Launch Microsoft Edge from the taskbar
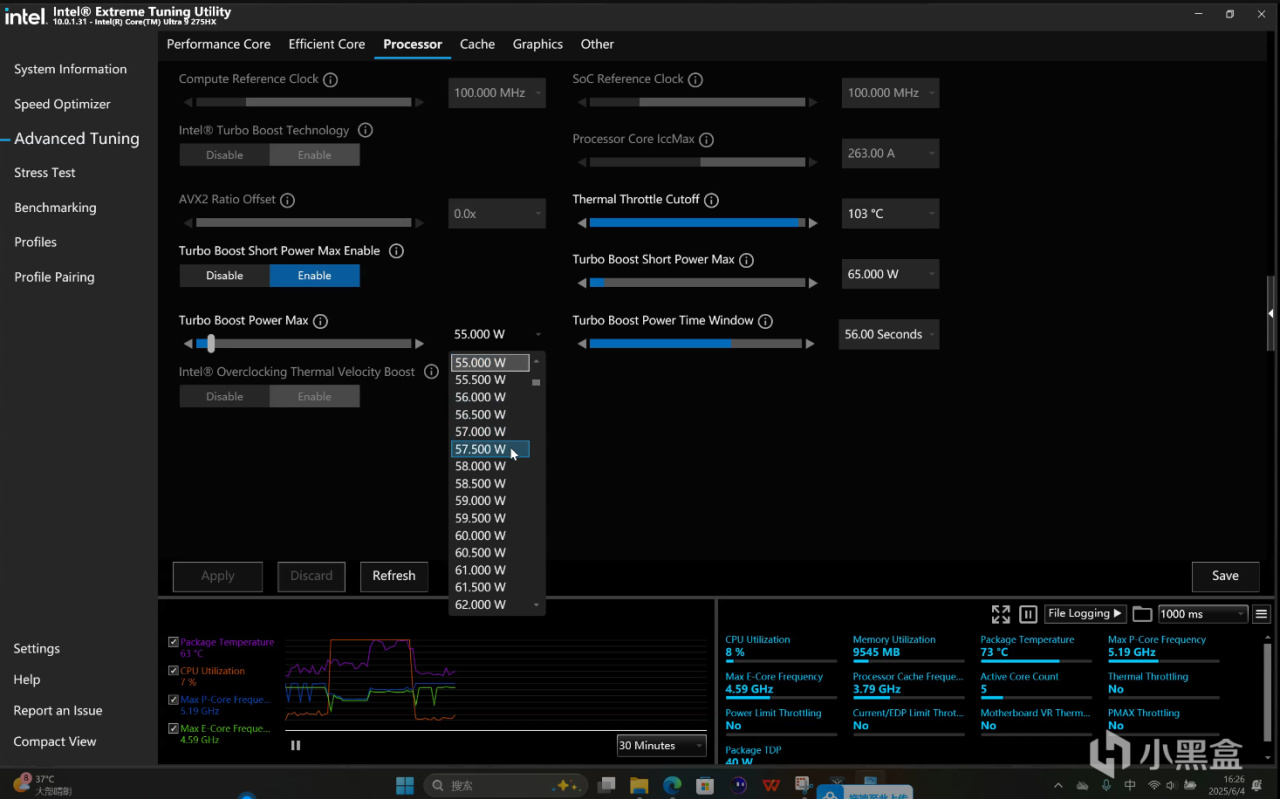 click(x=672, y=785)
